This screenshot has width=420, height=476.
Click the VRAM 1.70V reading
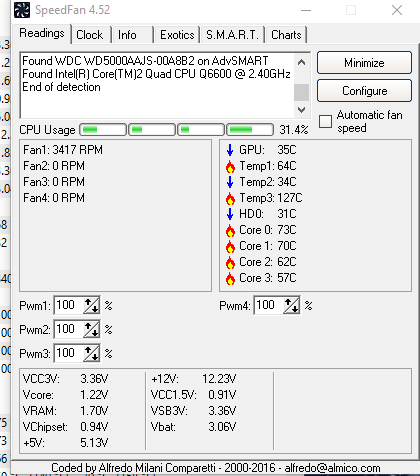point(65,411)
